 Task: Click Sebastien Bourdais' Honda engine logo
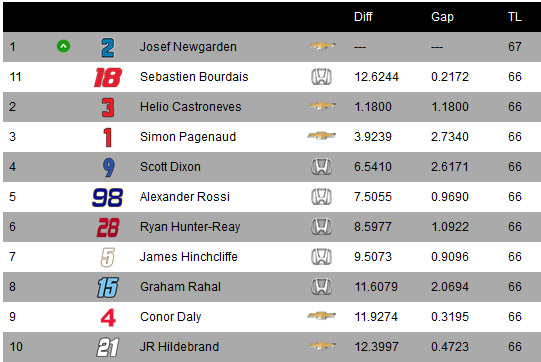(x=322, y=77)
